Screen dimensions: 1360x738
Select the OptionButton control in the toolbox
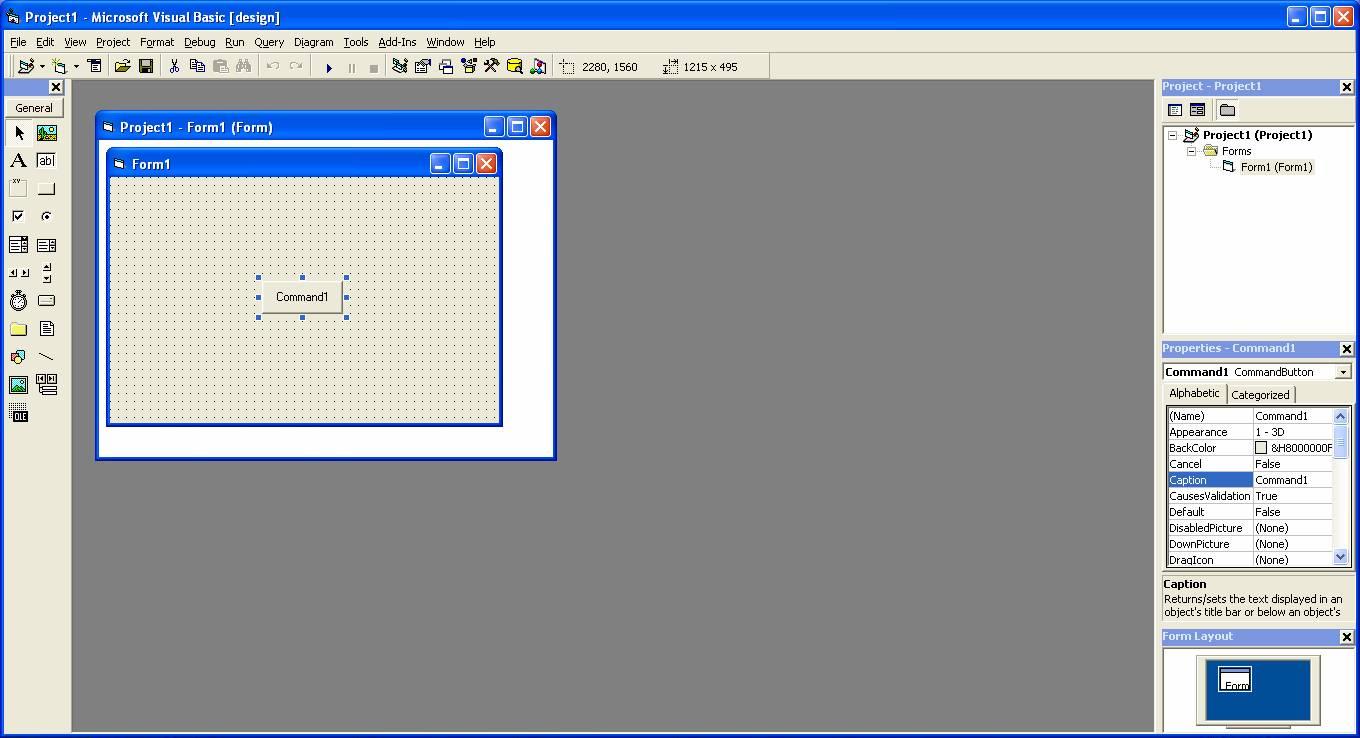[46, 216]
